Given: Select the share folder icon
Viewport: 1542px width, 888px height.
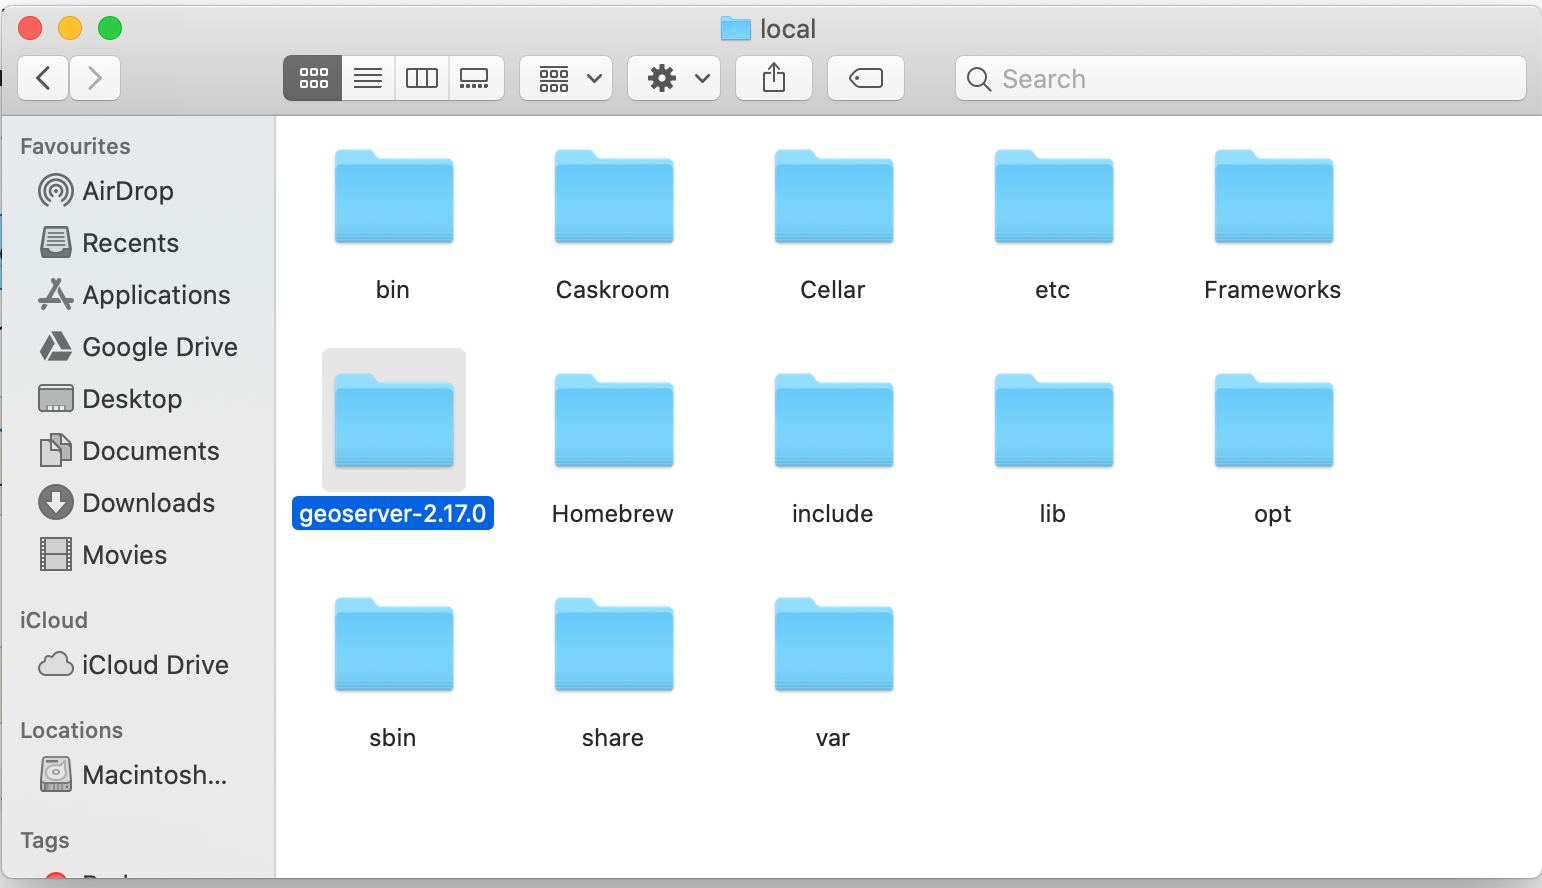Looking at the screenshot, I should click(x=614, y=645).
